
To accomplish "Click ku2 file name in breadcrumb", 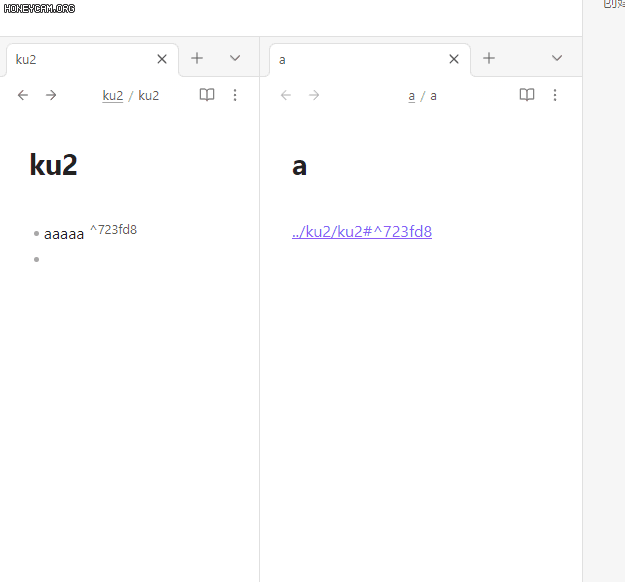I will pyautogui.click(x=148, y=96).
